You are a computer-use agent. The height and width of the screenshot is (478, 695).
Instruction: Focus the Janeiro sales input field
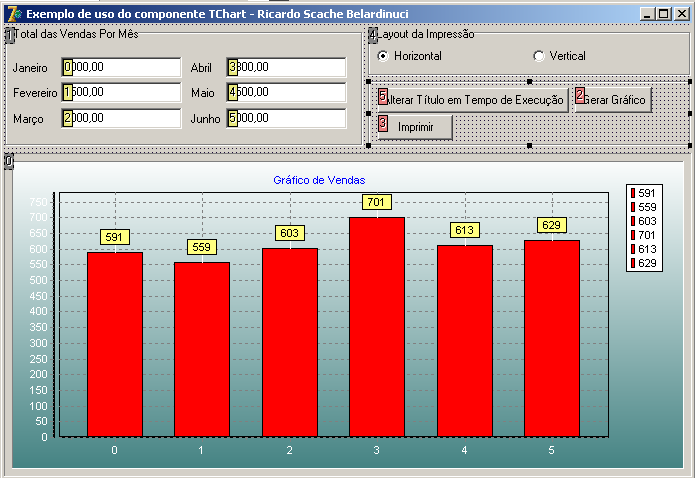tap(120, 67)
